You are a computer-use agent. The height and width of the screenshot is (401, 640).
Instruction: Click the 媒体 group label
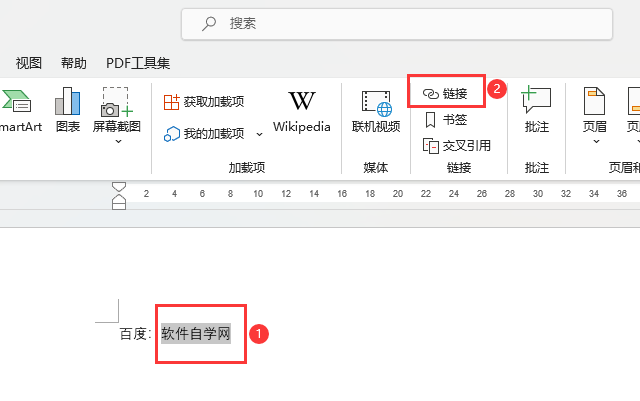(376, 167)
